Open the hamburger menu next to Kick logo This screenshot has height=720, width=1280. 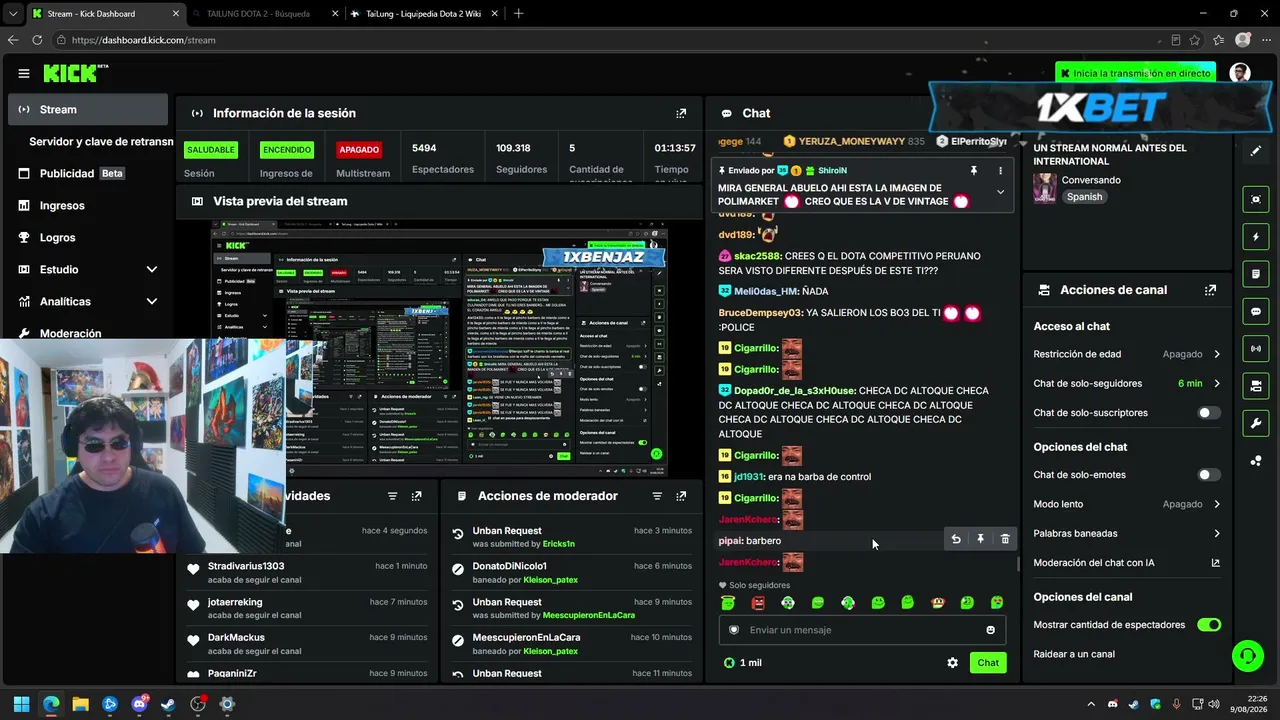[x=24, y=73]
